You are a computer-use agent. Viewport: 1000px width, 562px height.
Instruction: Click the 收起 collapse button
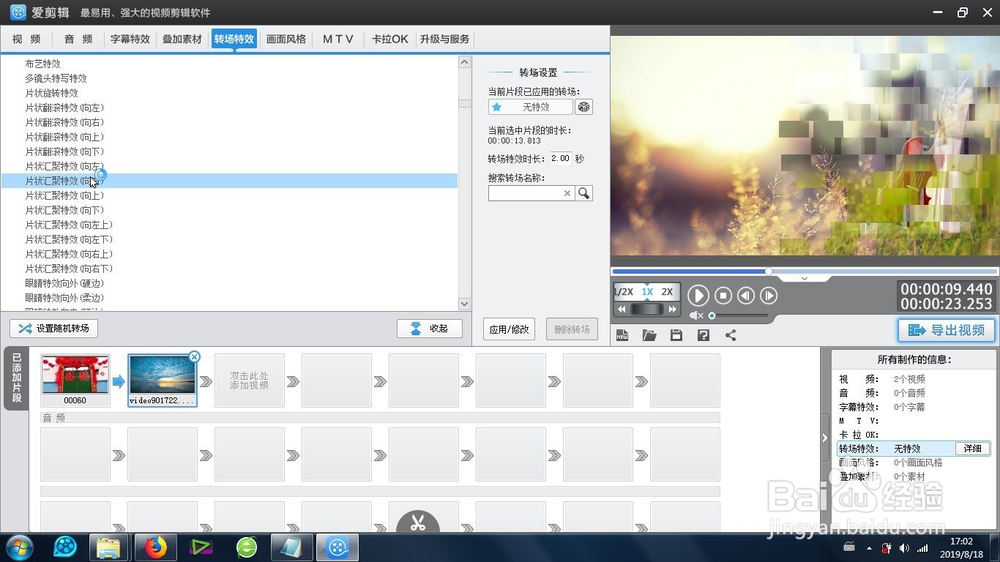click(x=430, y=329)
